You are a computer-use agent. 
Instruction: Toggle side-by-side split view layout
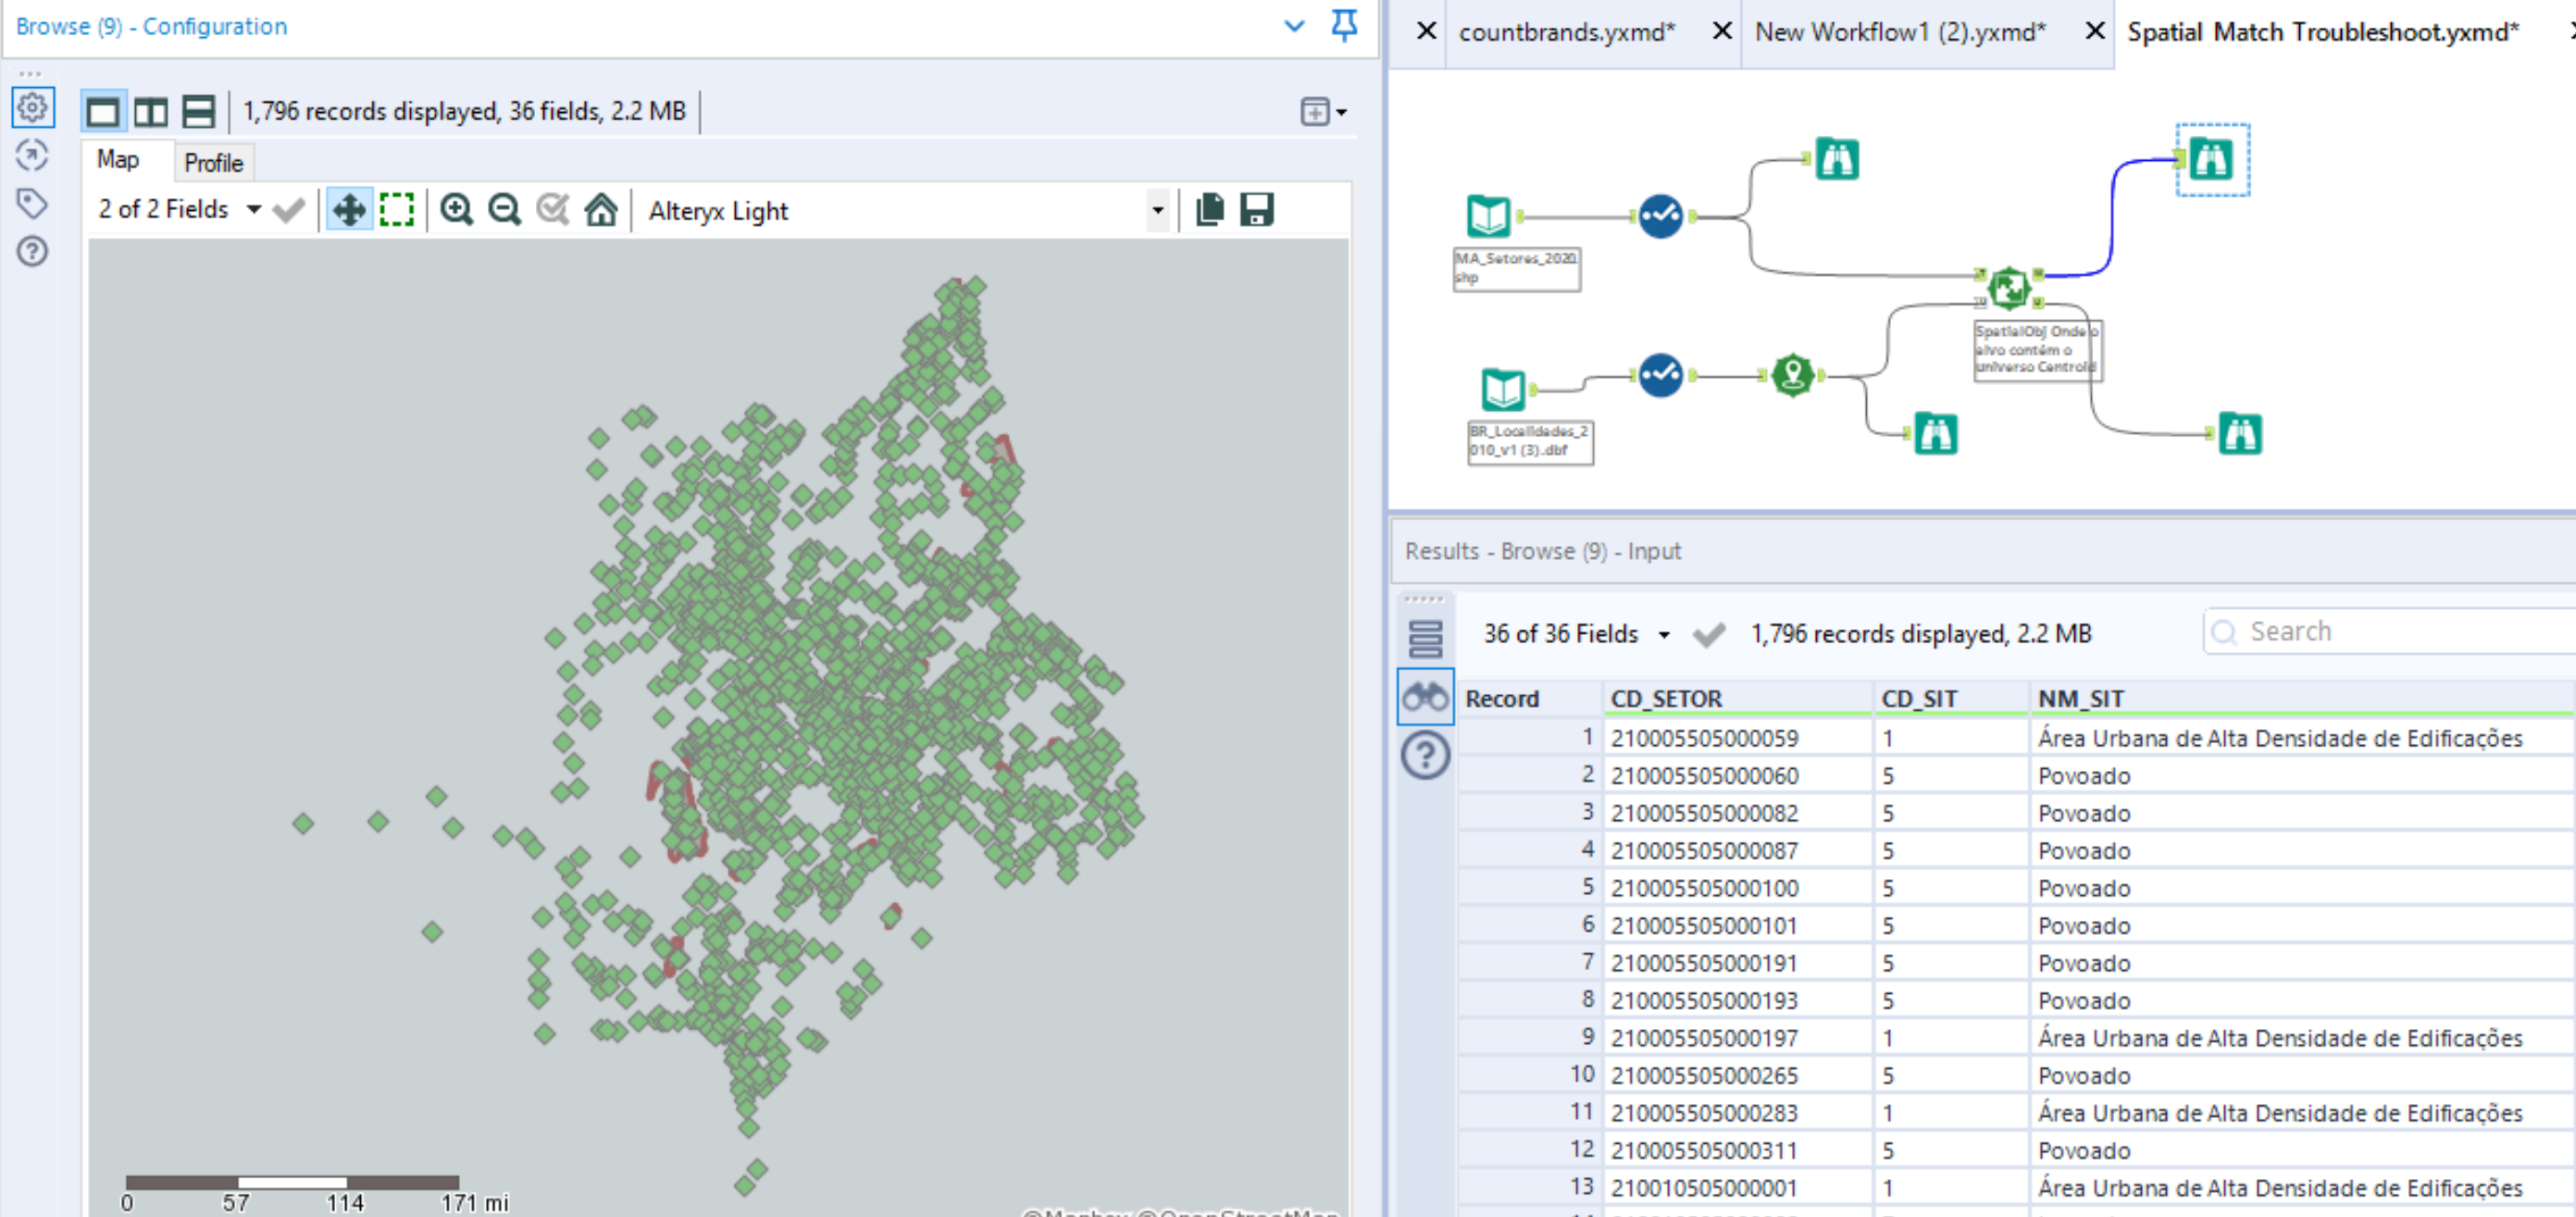[x=151, y=111]
